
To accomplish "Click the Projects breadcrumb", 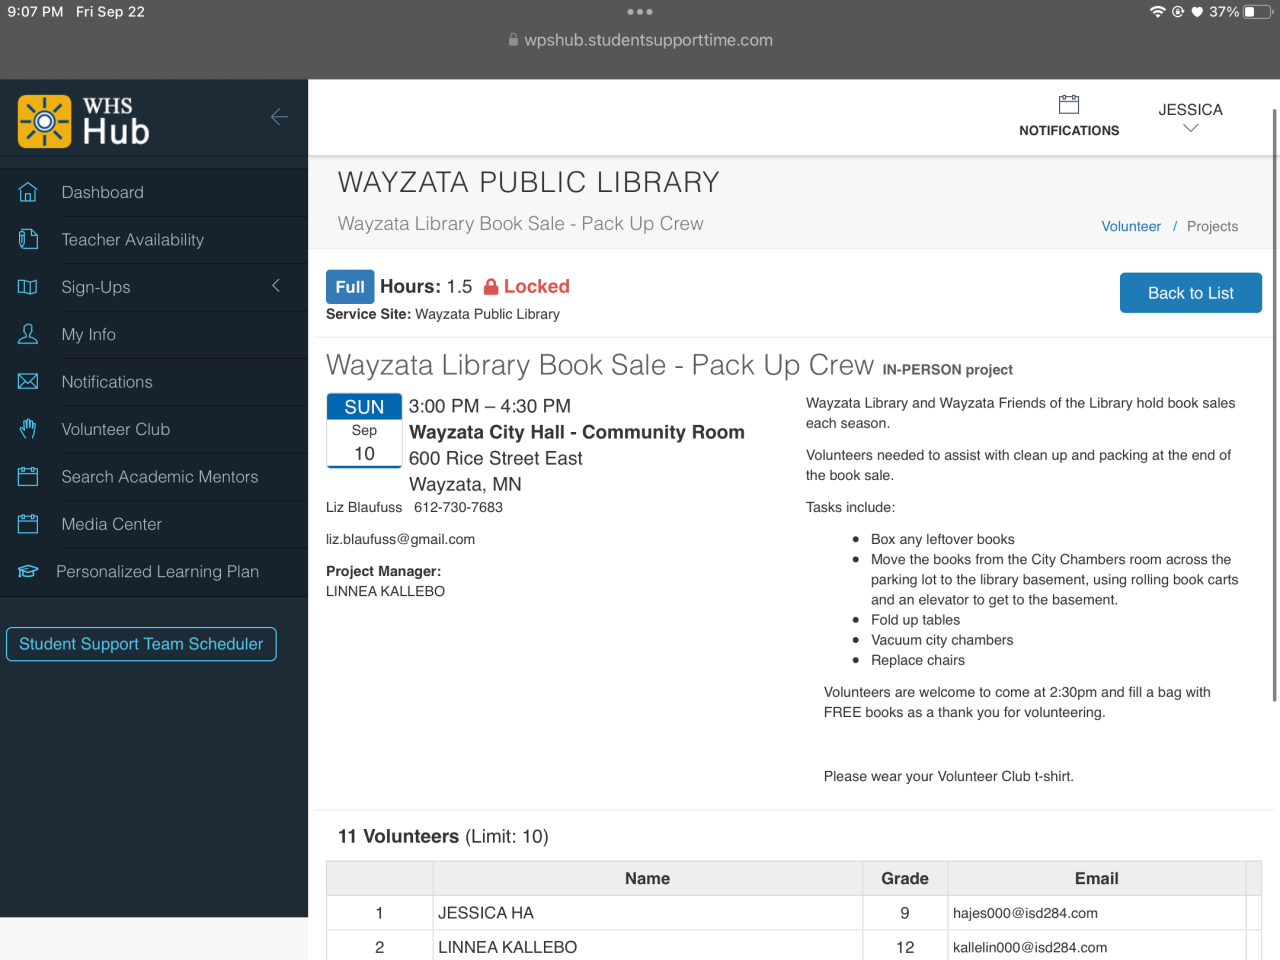I will click(x=1212, y=227).
